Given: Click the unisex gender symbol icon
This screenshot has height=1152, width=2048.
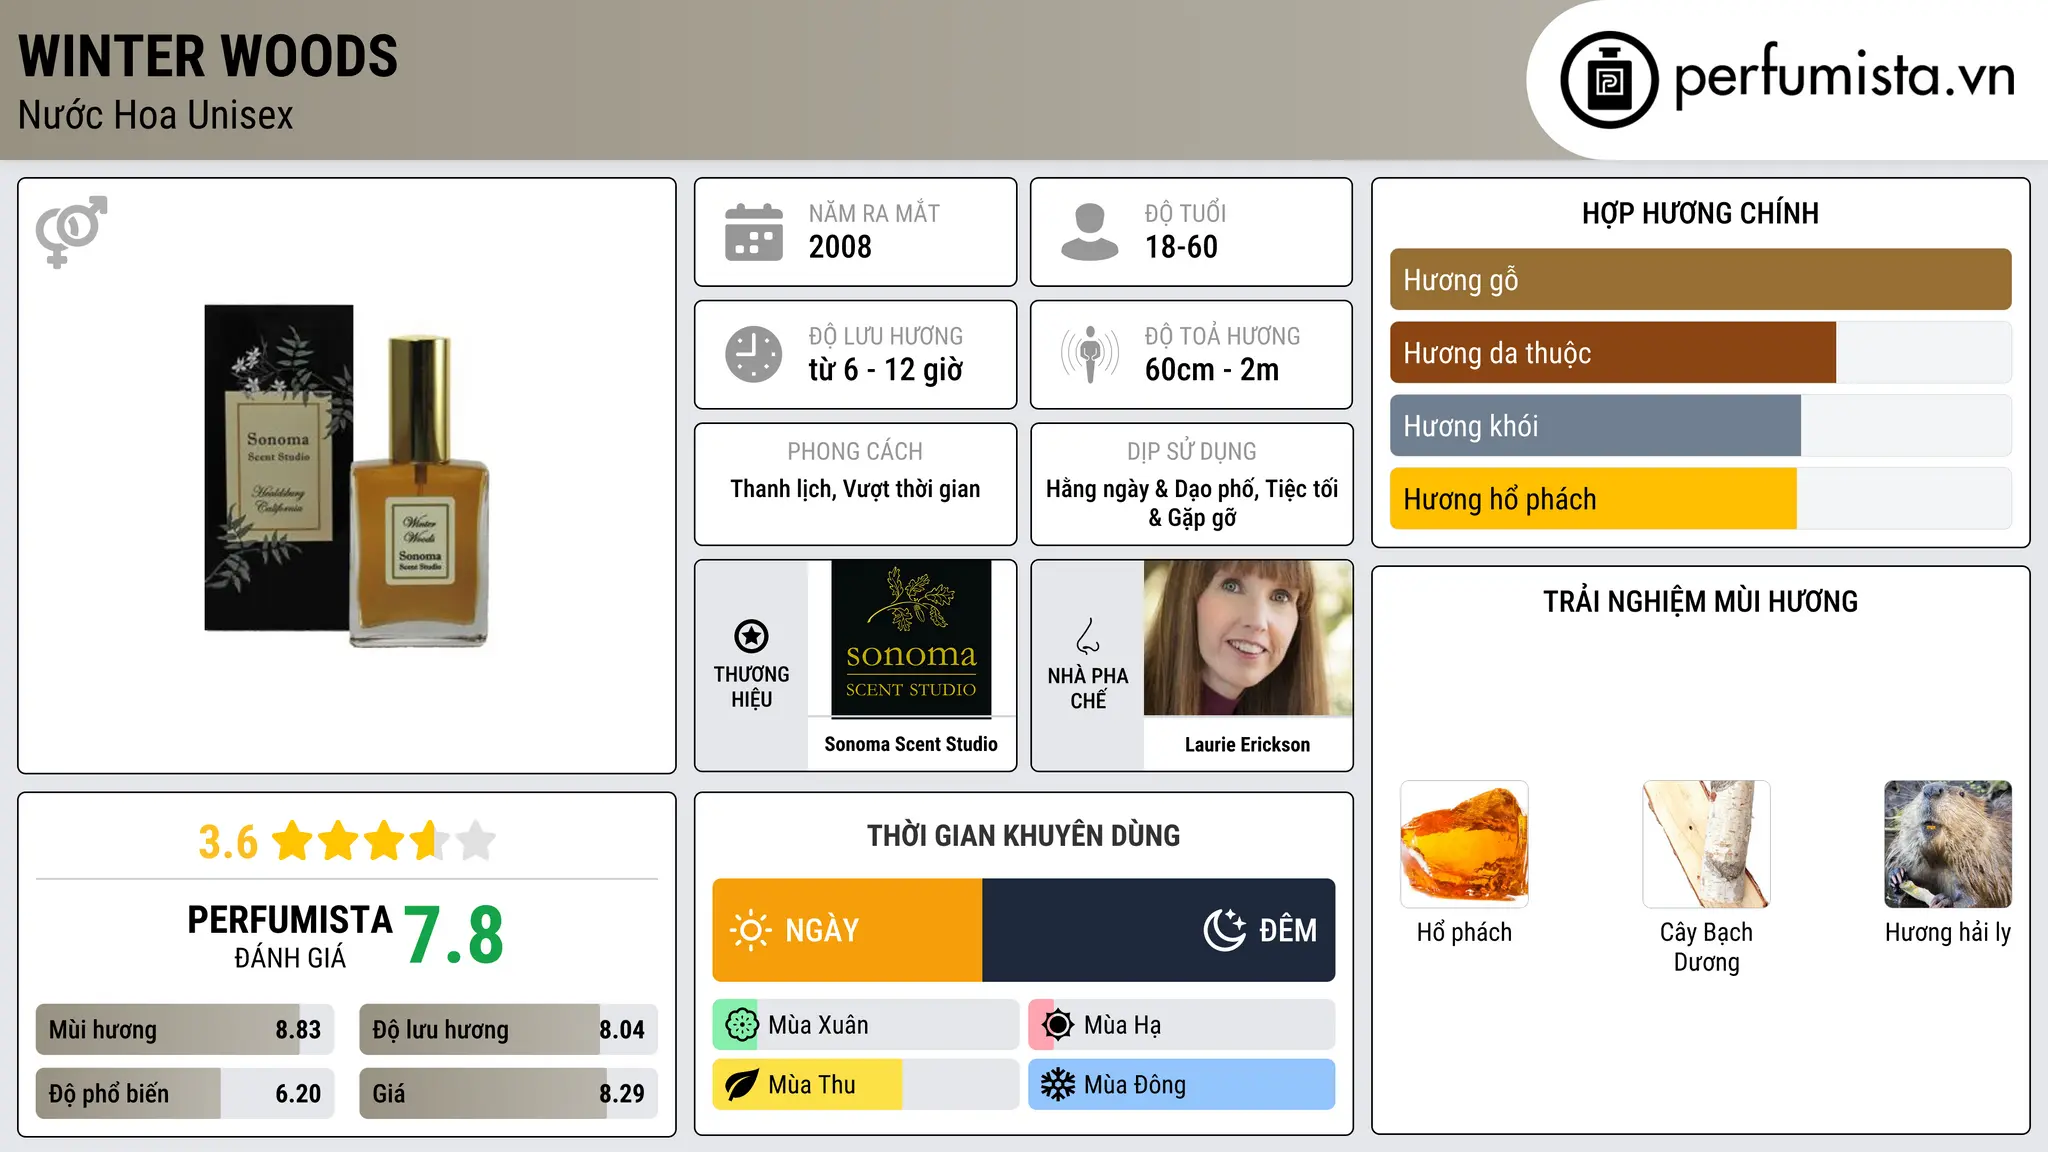Looking at the screenshot, I should coord(71,231).
